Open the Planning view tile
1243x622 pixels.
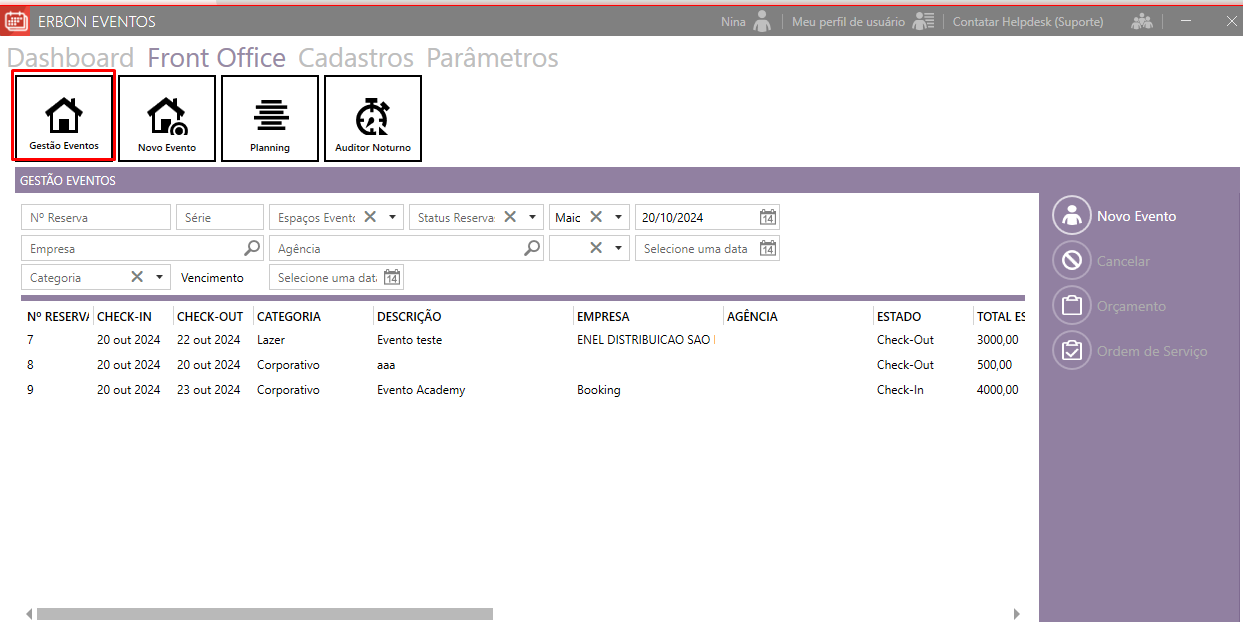[270, 118]
